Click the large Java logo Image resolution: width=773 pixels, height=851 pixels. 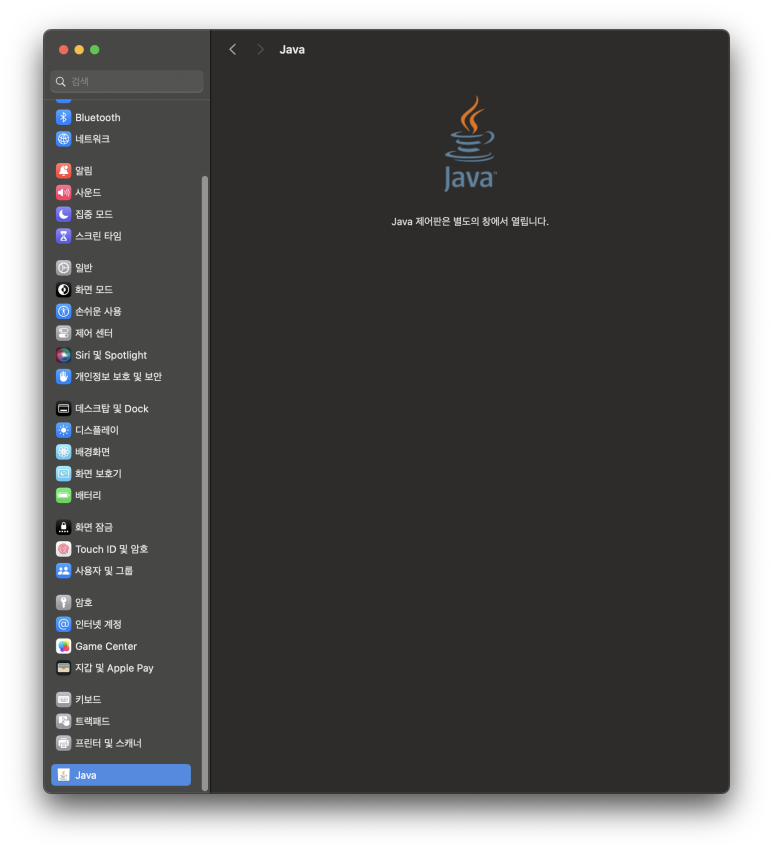(470, 144)
